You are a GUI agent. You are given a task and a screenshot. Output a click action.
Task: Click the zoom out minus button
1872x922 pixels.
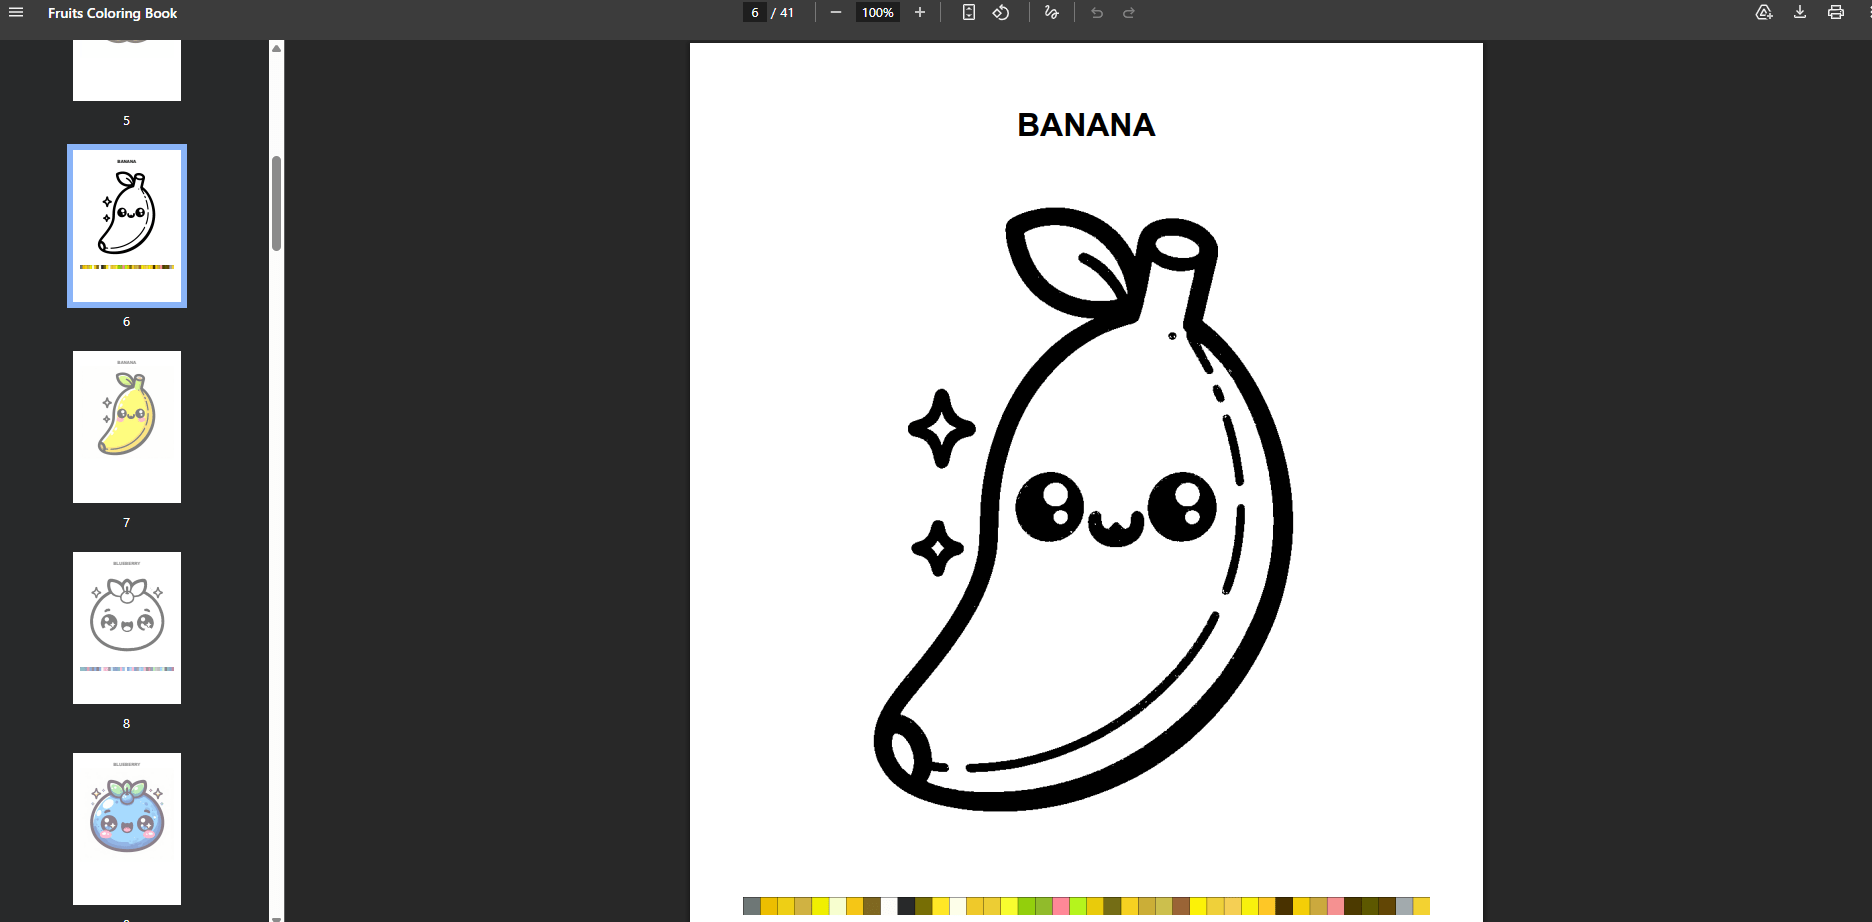[836, 13]
